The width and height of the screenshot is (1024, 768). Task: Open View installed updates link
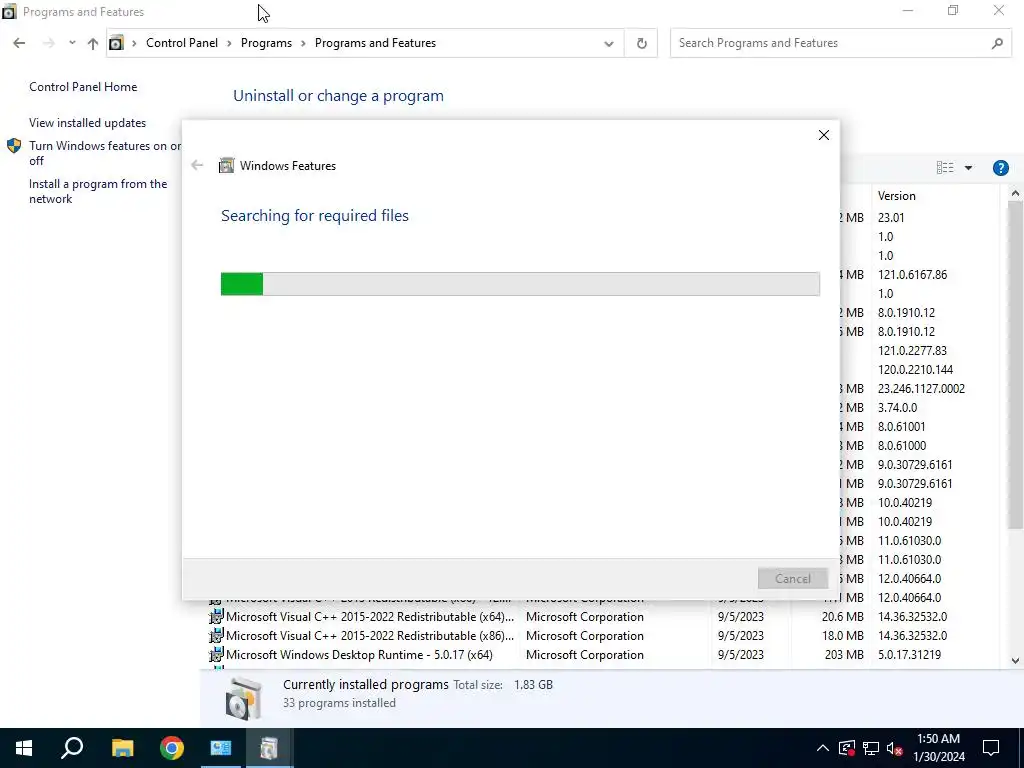click(x=88, y=123)
